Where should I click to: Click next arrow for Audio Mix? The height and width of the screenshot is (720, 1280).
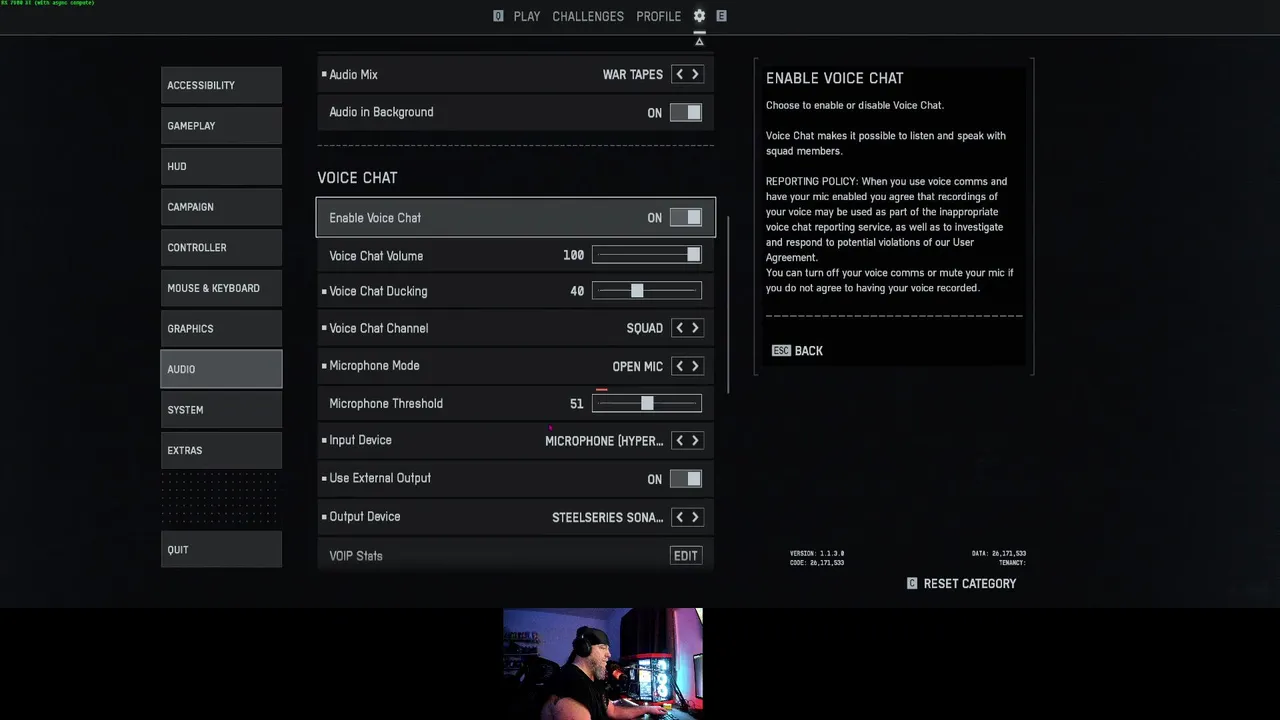[x=695, y=75]
